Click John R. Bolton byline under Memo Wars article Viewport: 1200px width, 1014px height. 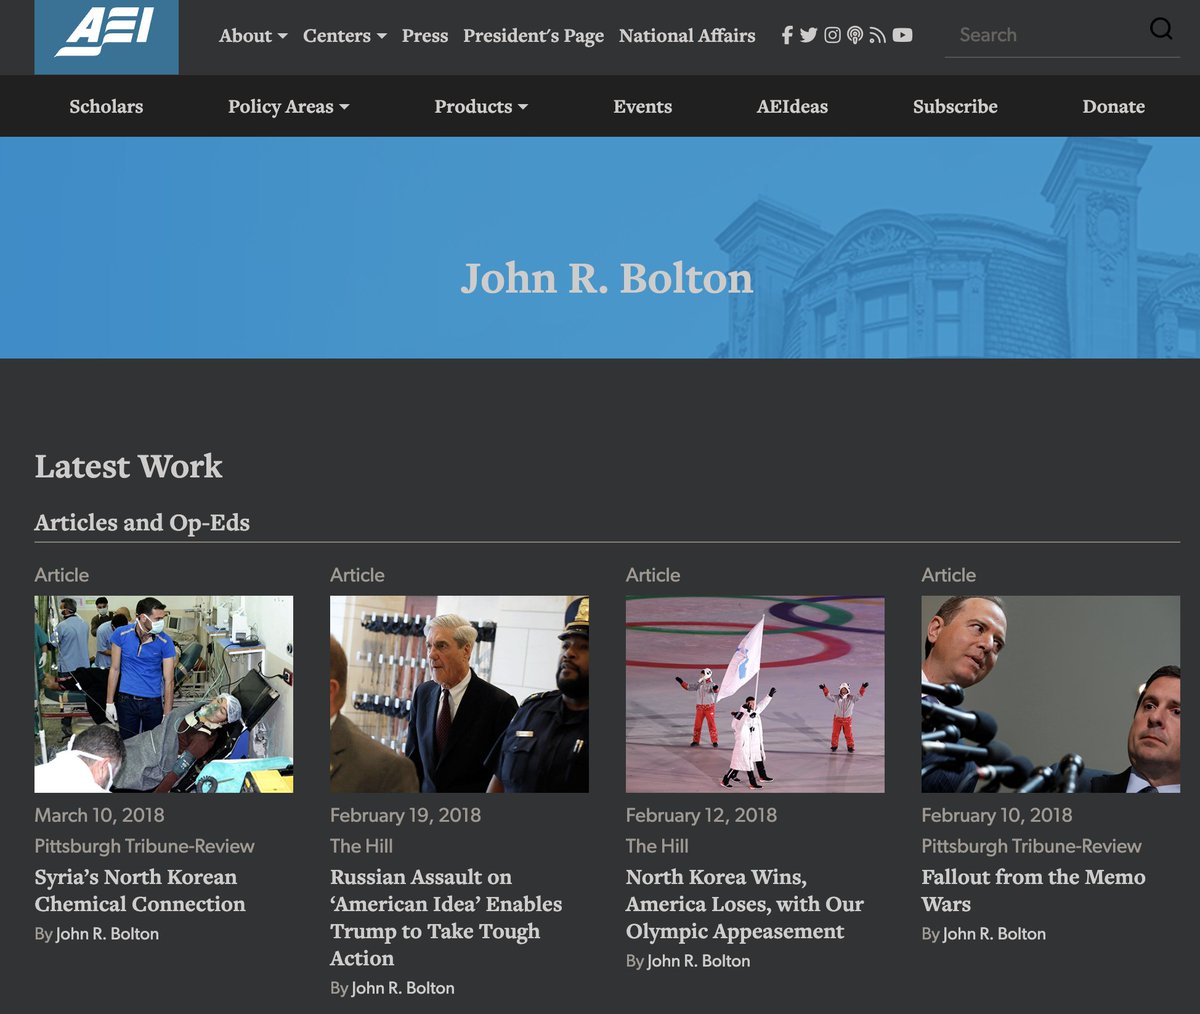[994, 934]
